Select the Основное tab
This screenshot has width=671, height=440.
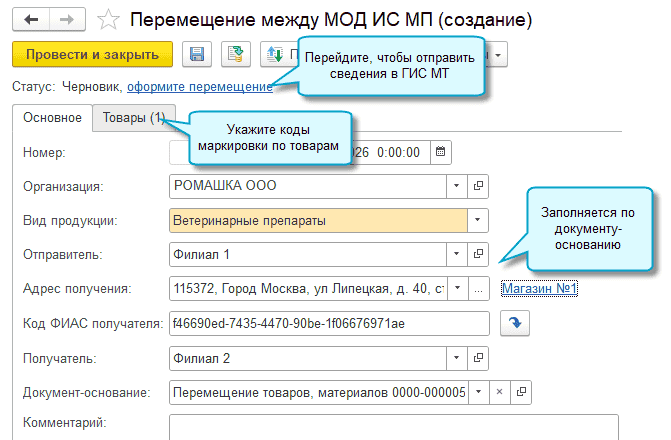click(52, 118)
